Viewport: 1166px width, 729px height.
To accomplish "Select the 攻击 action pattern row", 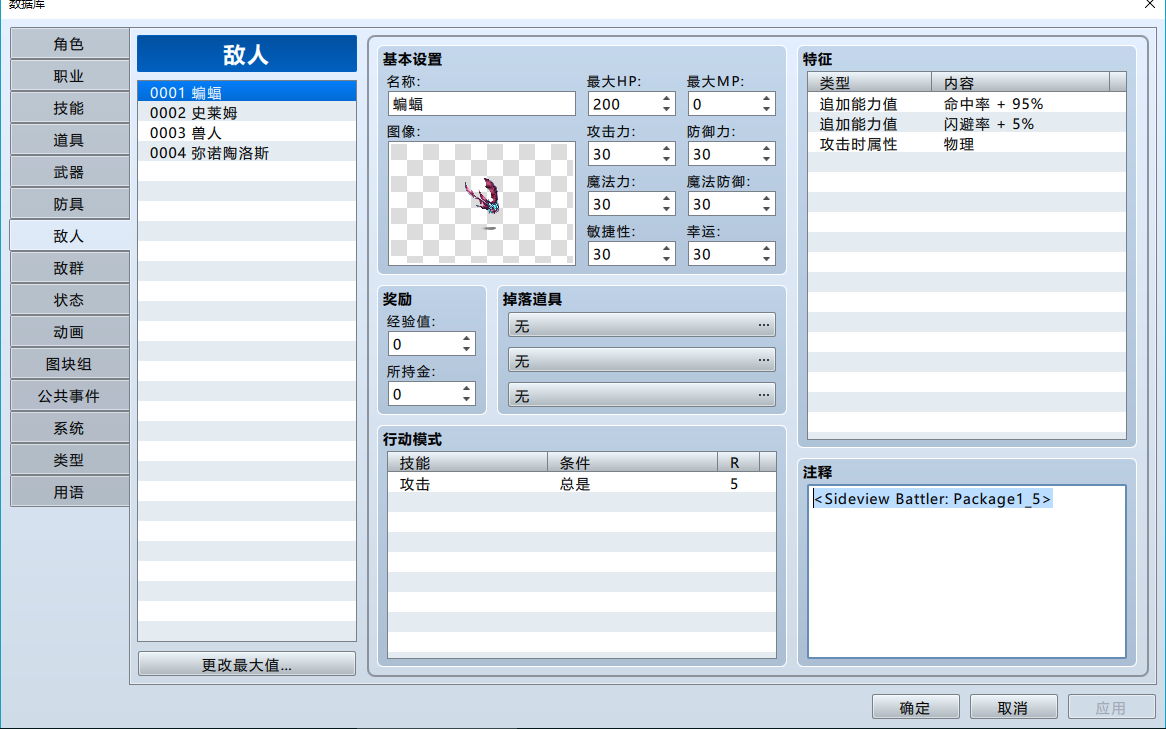I will pos(582,484).
